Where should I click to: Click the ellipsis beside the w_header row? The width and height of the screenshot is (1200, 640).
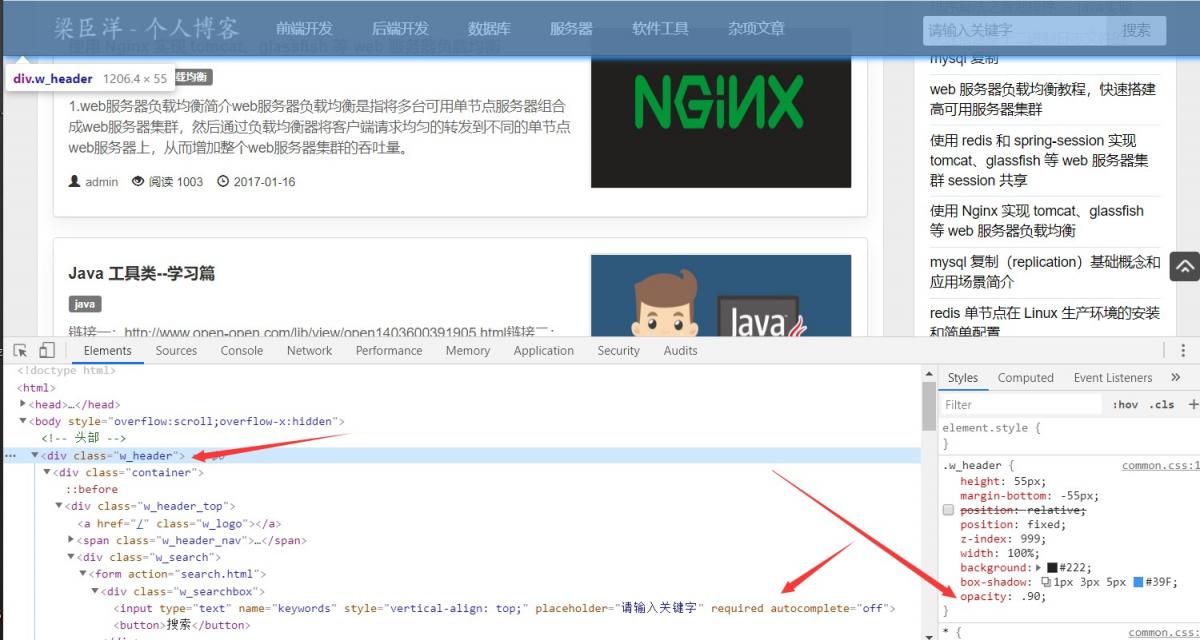[x=11, y=456]
